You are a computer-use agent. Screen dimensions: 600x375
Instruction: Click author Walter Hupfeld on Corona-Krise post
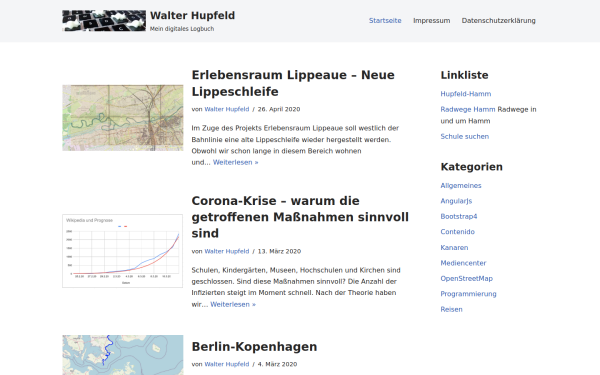tap(227, 251)
